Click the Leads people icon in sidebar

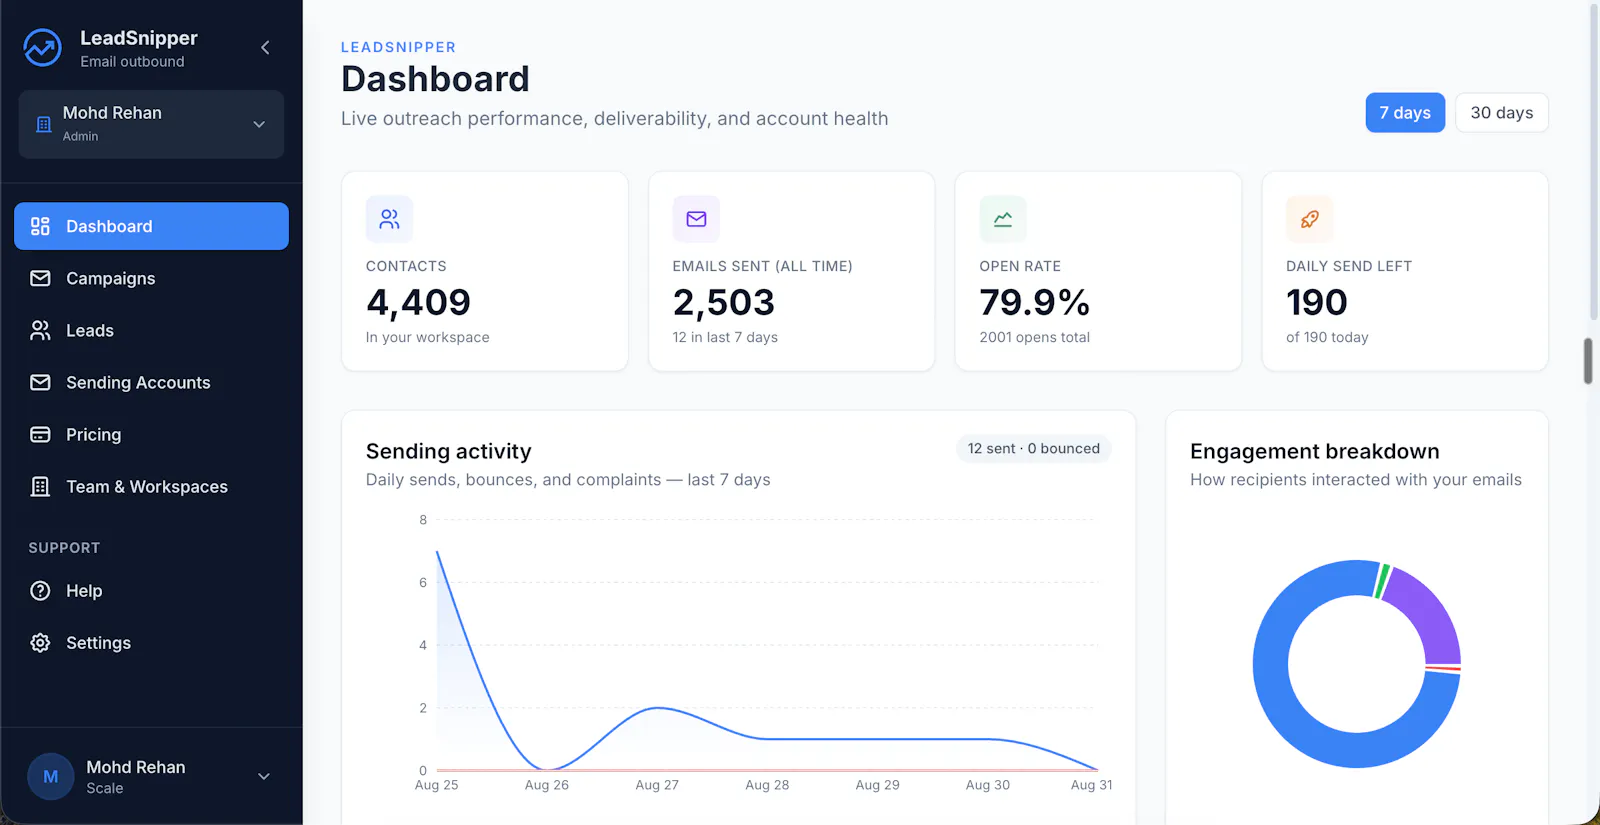point(40,330)
